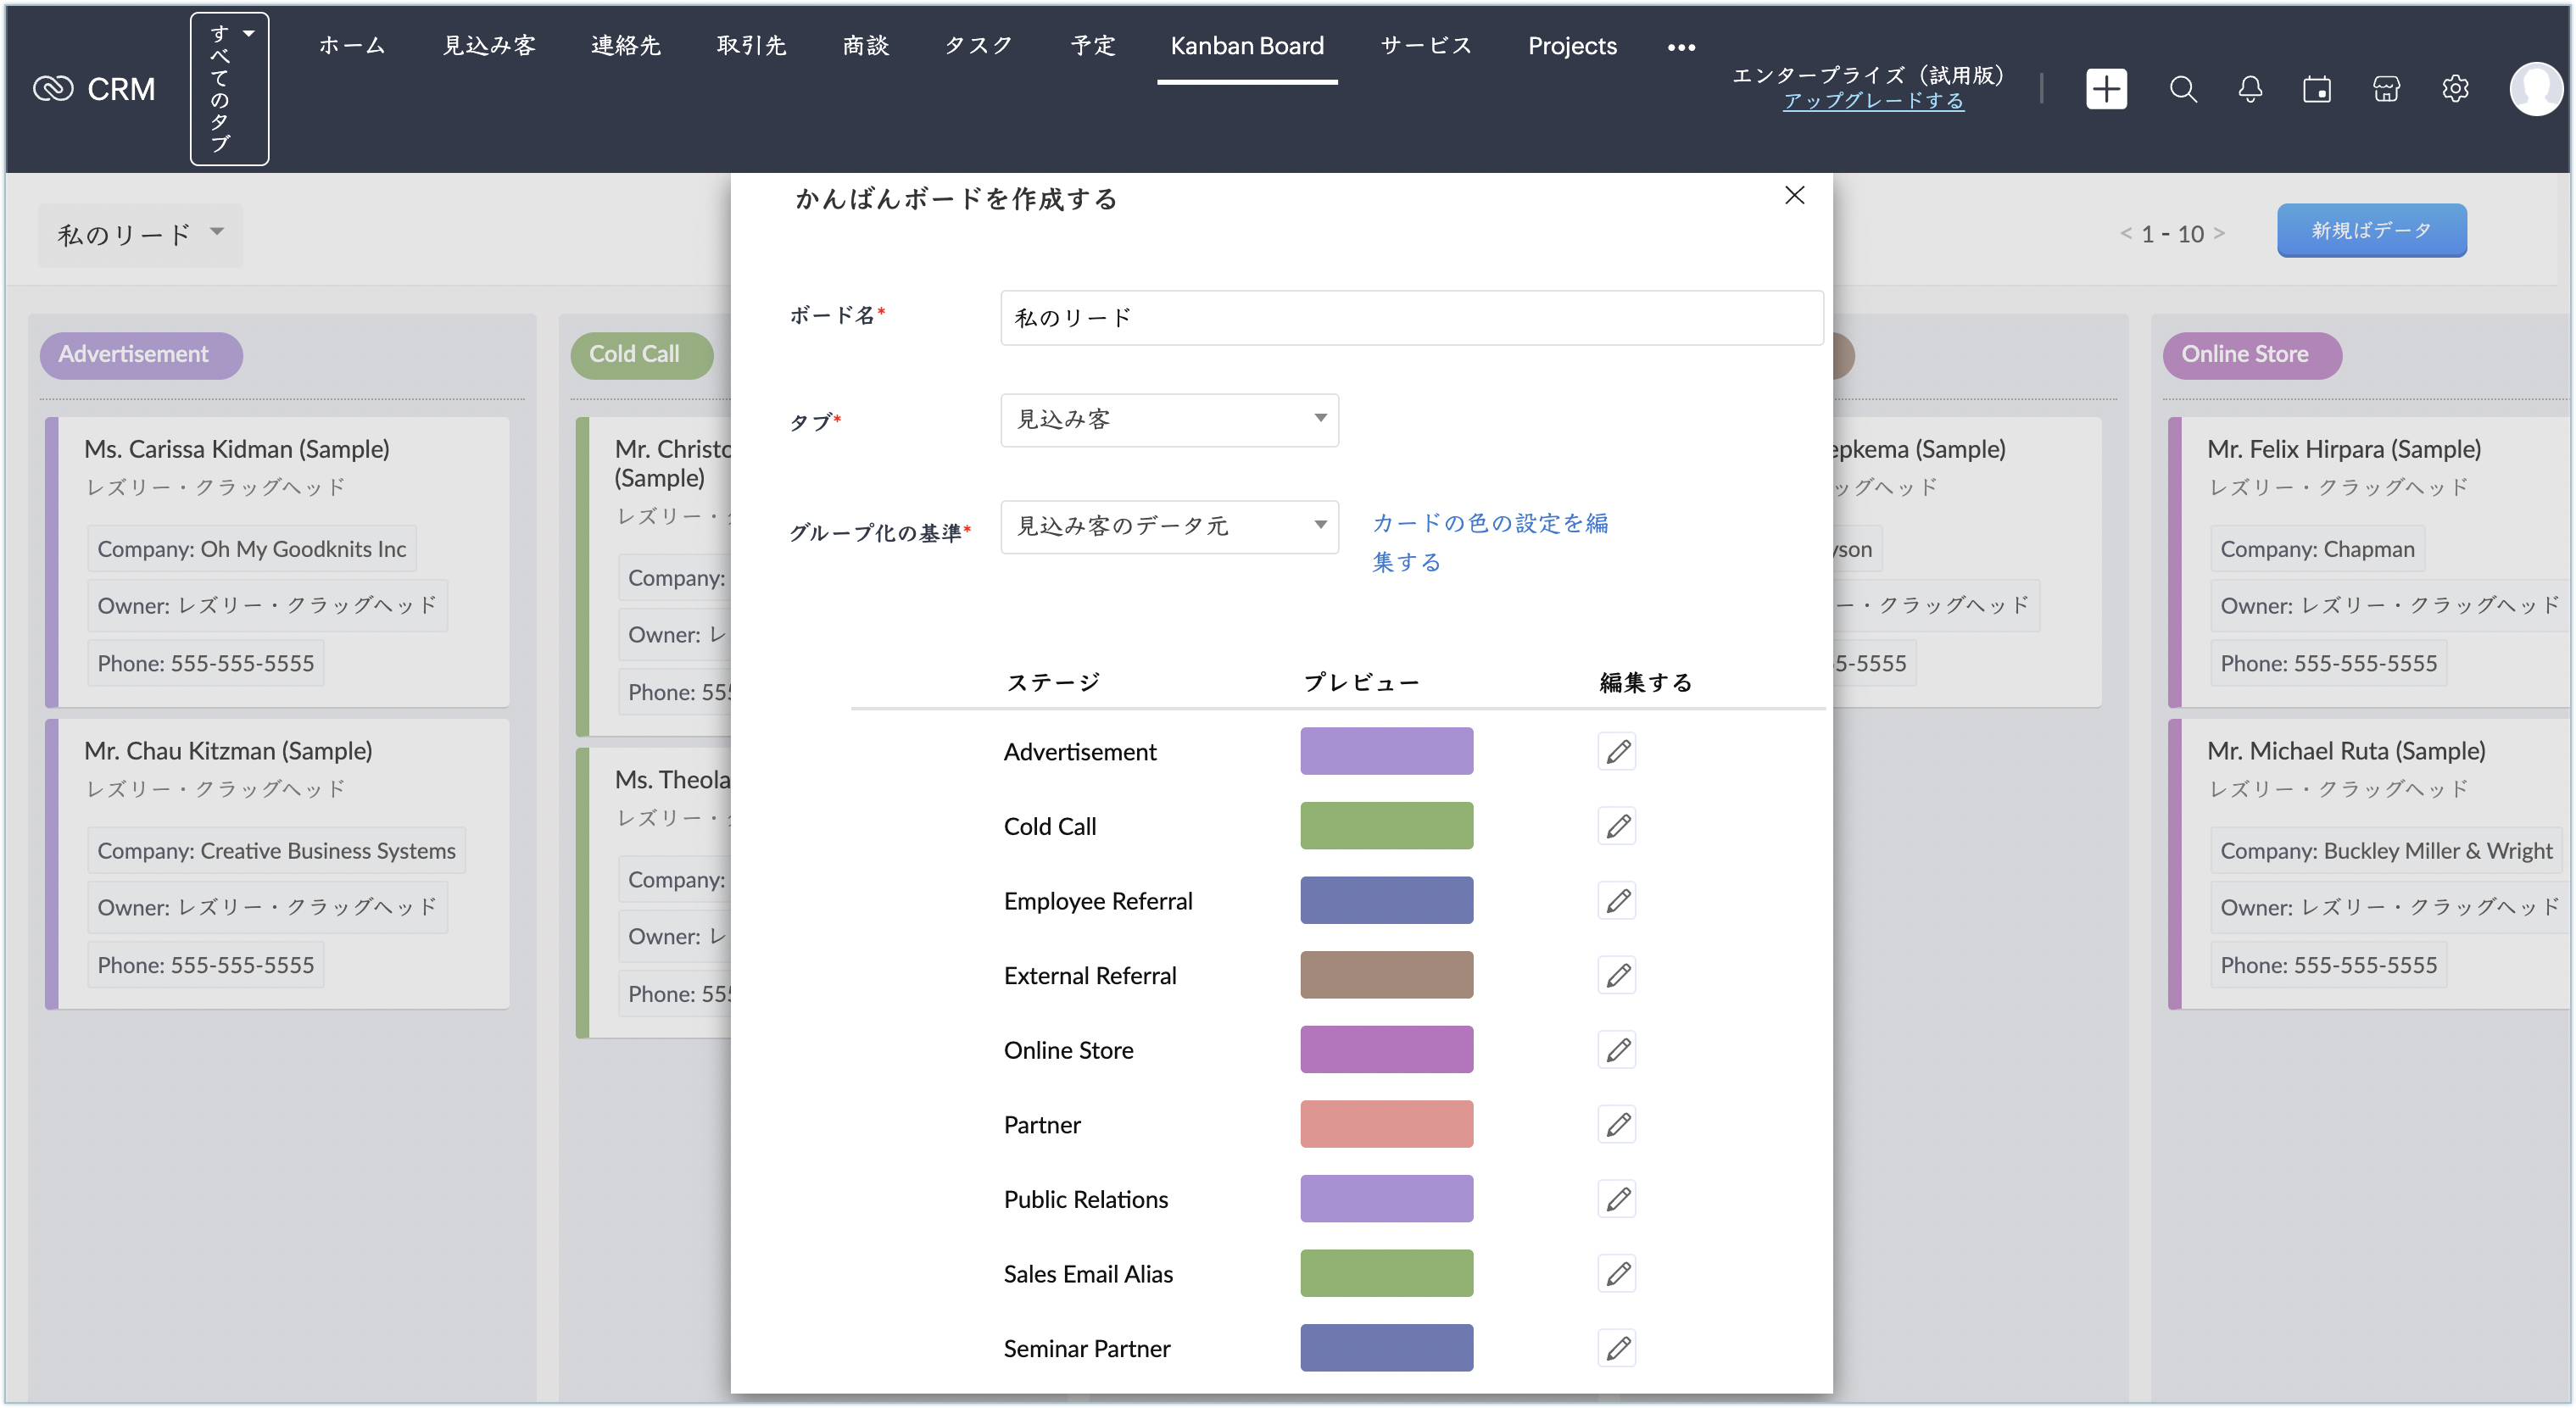This screenshot has width=2576, height=1408.
Task: Open the すべてのタブ dropdown
Action: (x=229, y=89)
